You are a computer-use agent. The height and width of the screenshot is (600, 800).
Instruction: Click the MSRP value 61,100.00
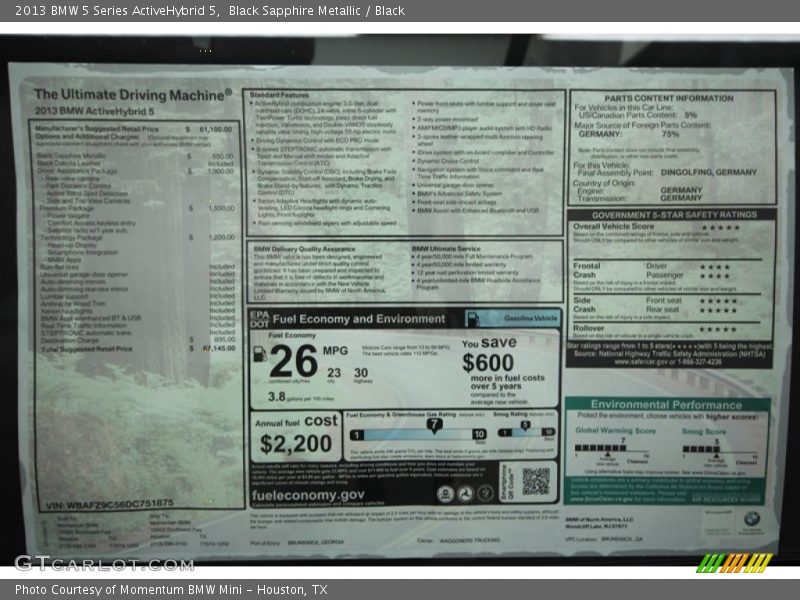point(216,129)
